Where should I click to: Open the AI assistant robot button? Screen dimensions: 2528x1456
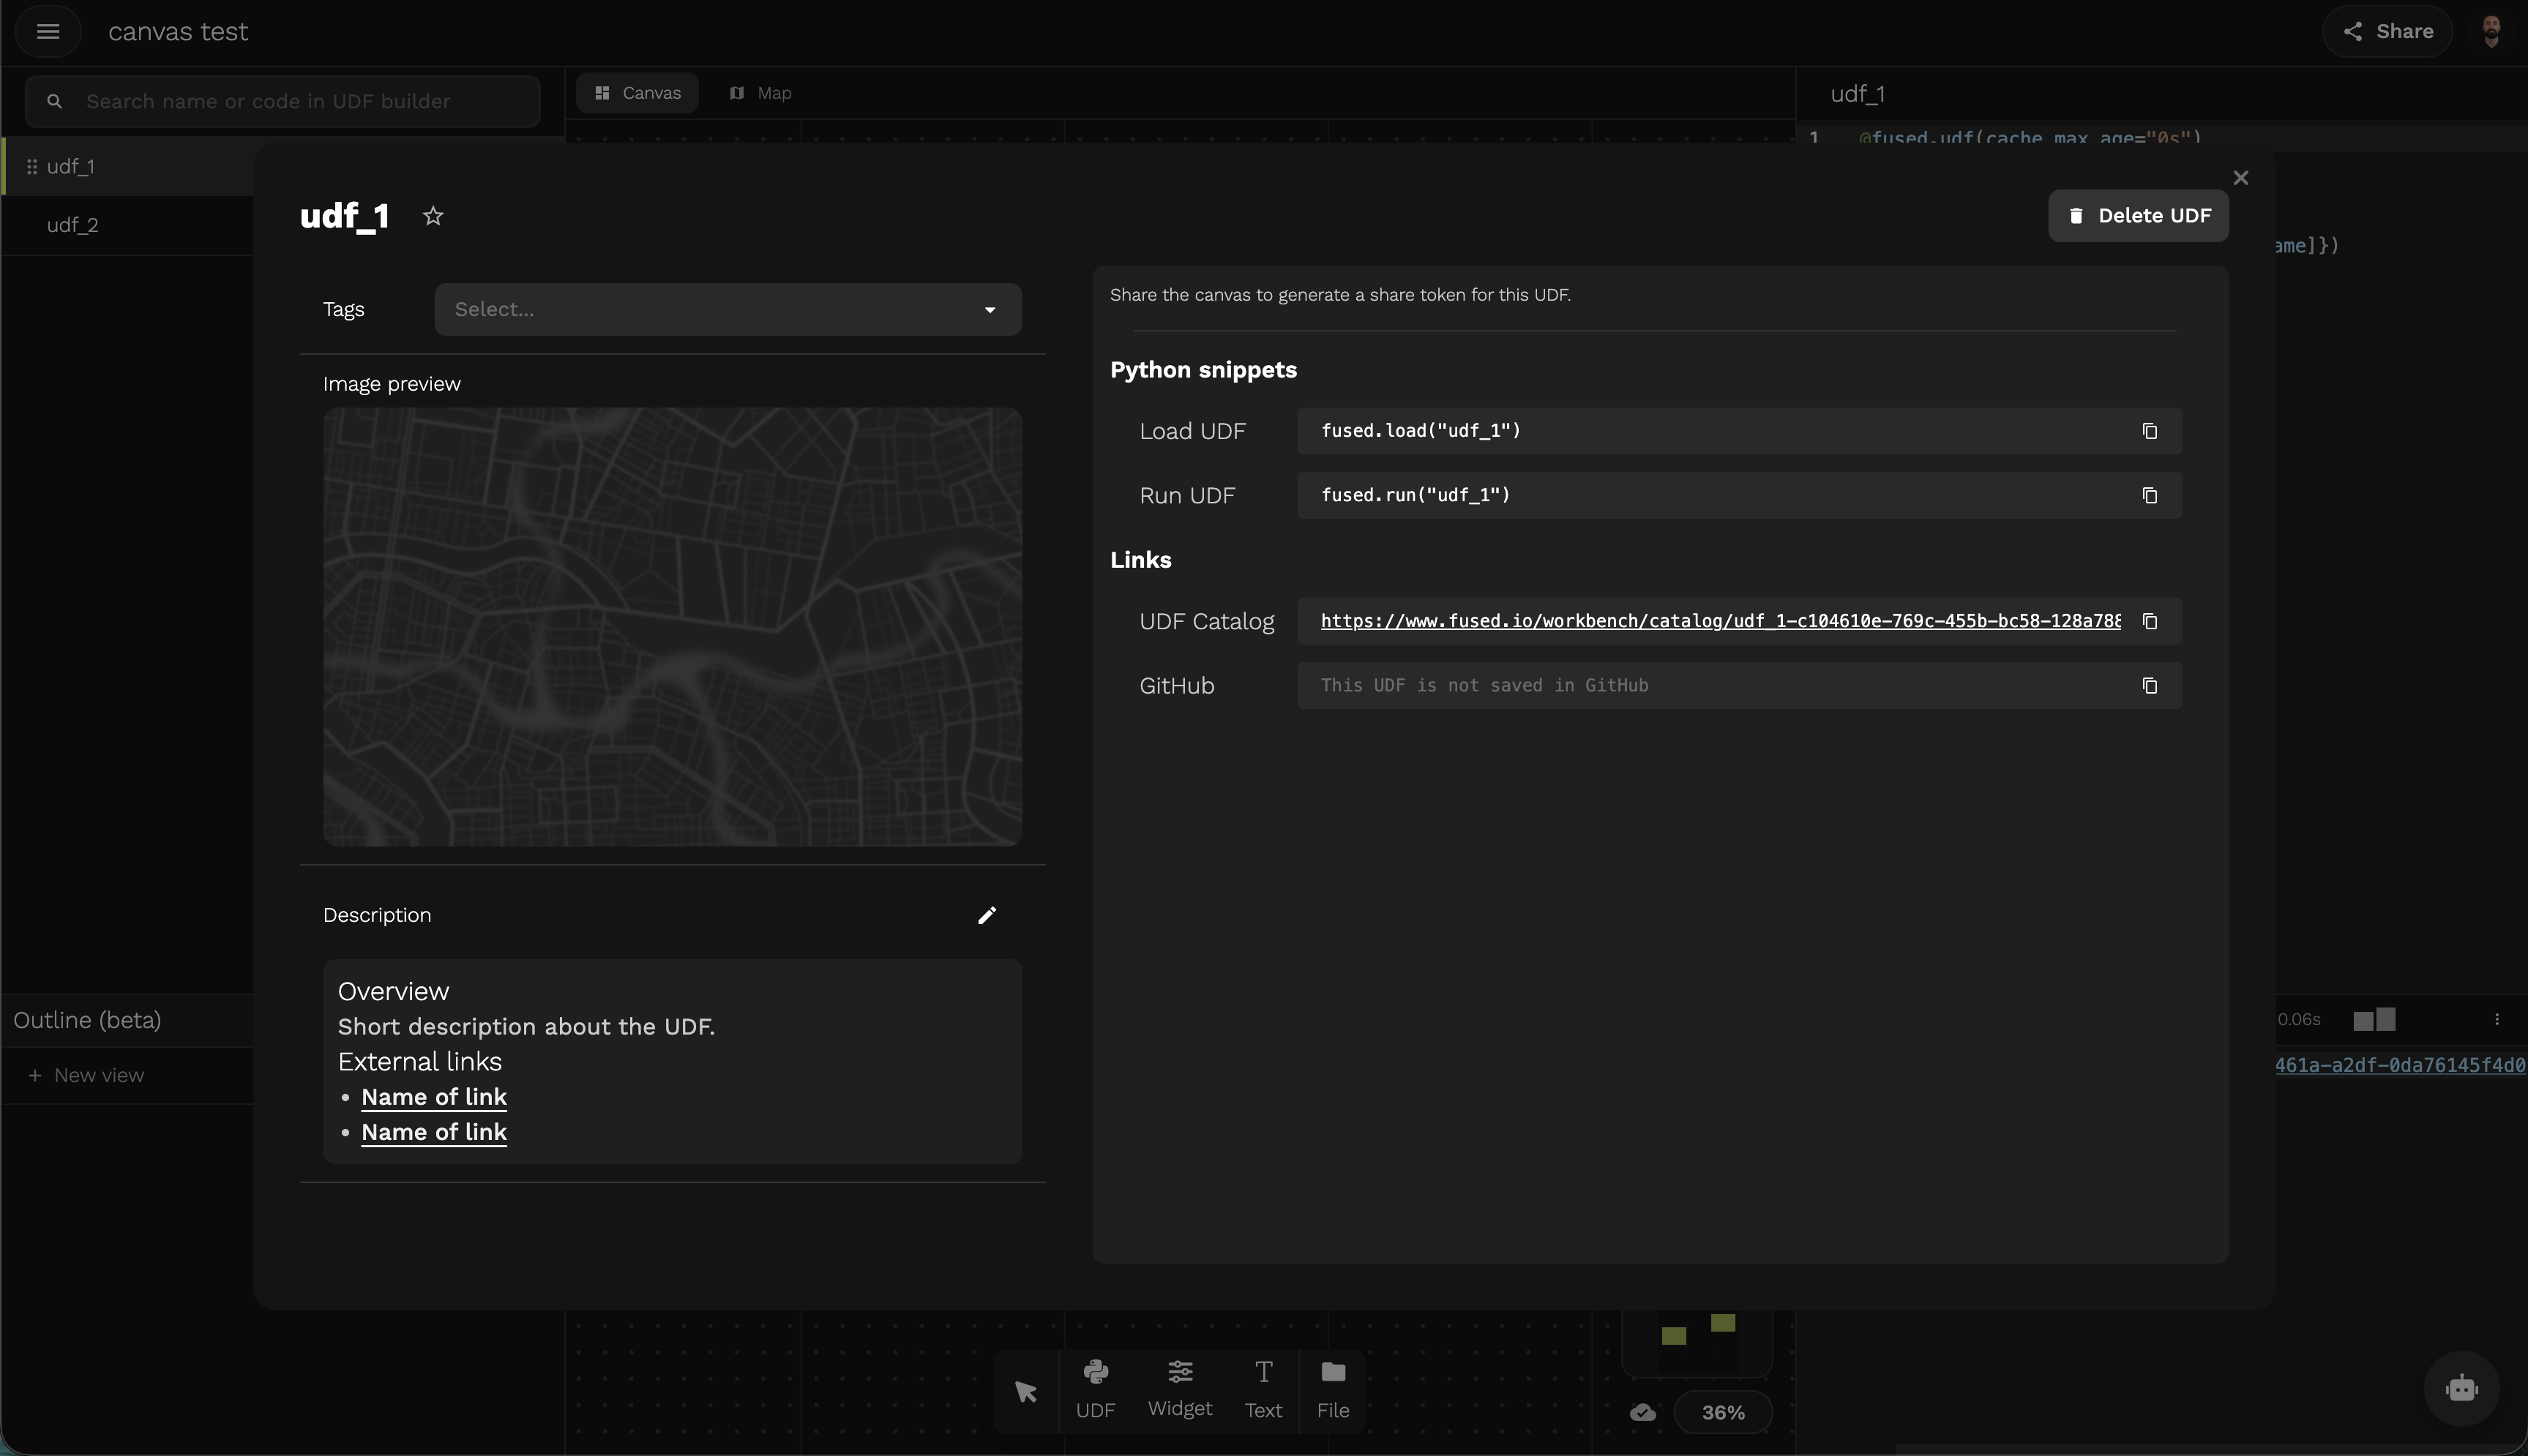(x=2461, y=1389)
